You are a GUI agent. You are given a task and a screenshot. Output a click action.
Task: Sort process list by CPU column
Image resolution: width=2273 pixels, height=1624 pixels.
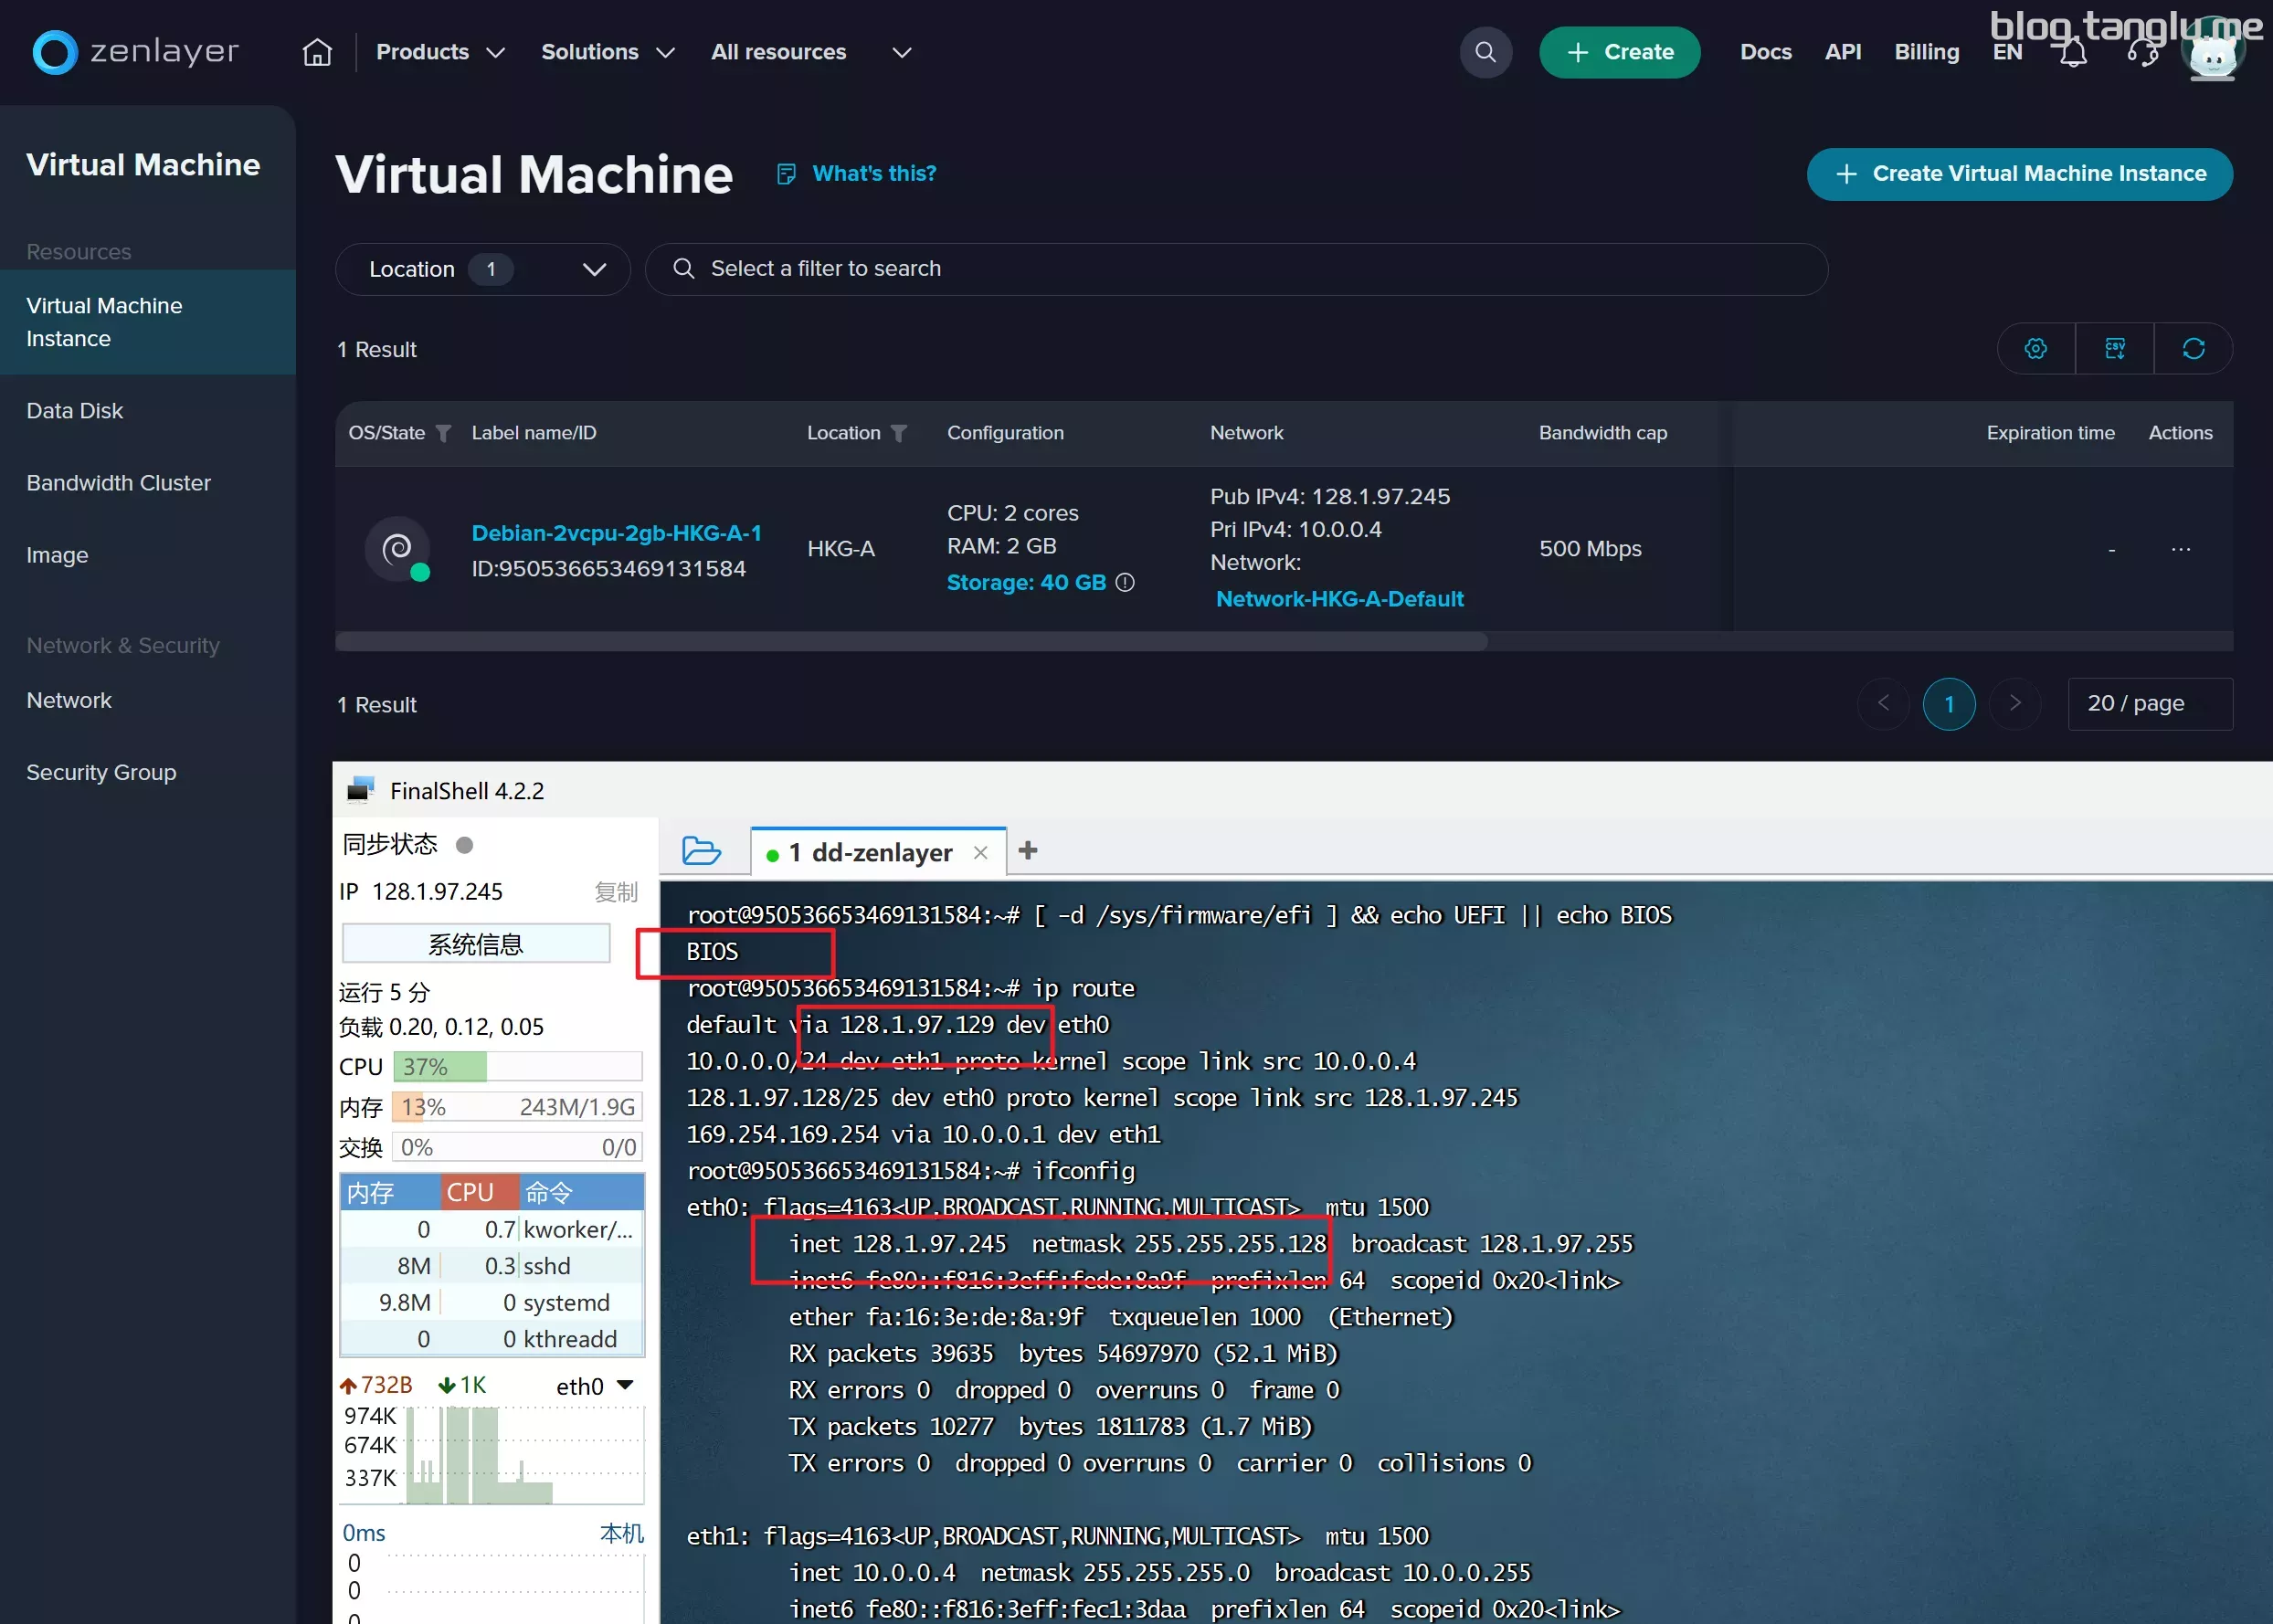pyautogui.click(x=480, y=1192)
